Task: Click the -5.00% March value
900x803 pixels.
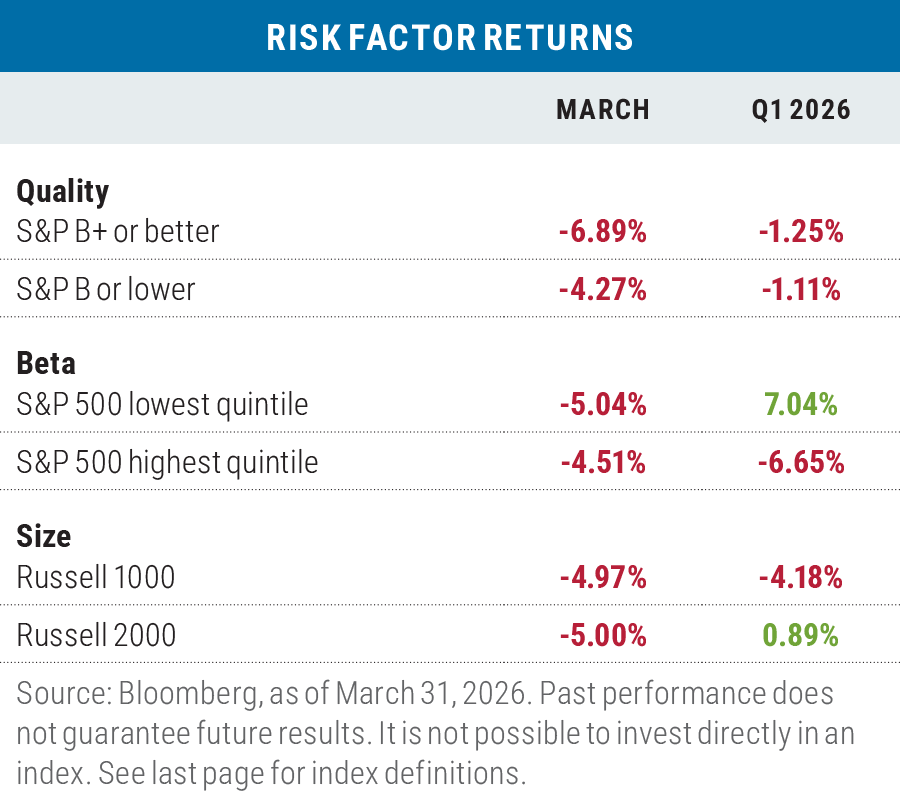Action: (602, 634)
